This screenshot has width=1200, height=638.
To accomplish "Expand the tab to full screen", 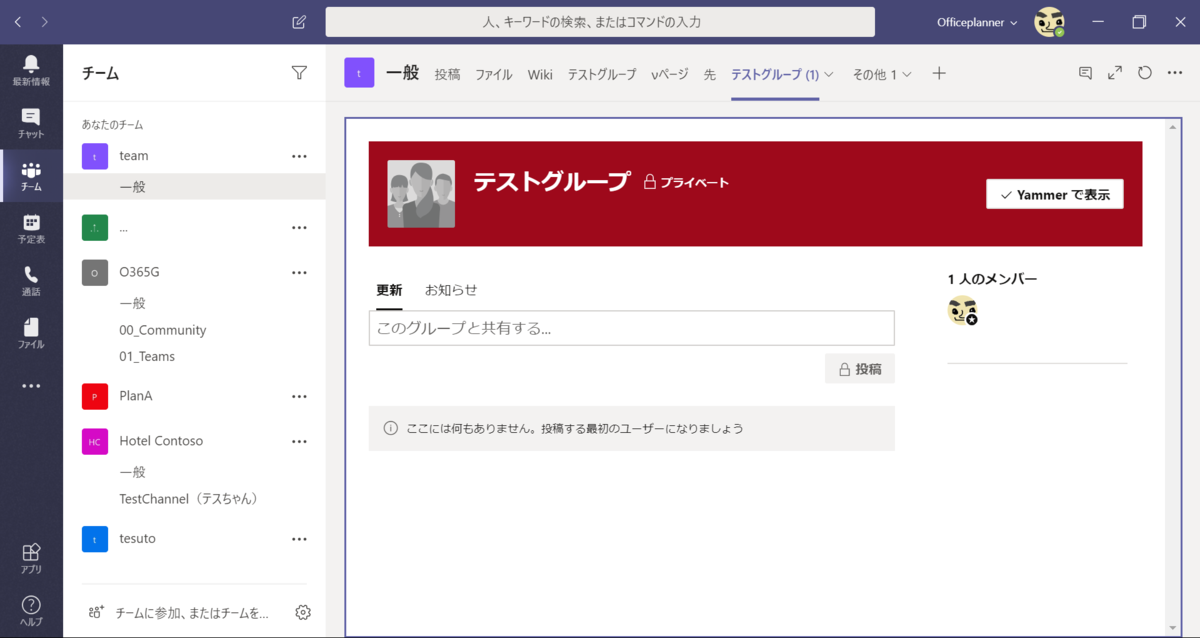I will click(1115, 73).
